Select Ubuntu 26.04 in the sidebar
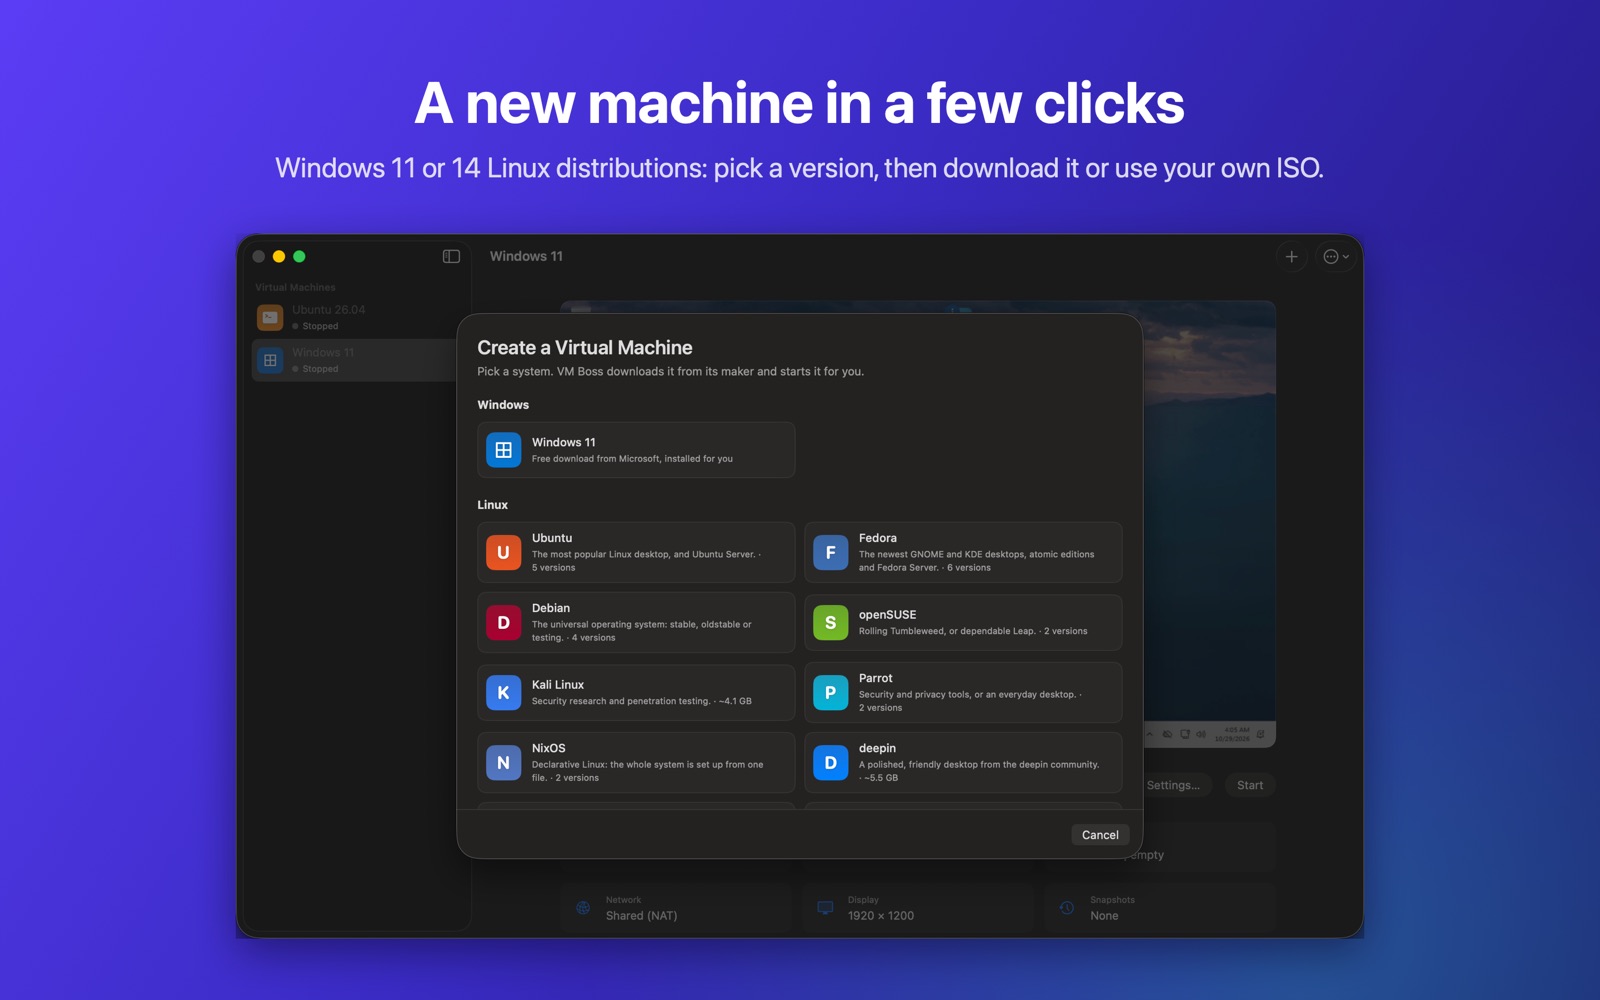Viewport: 1600px width, 1000px height. (355, 317)
